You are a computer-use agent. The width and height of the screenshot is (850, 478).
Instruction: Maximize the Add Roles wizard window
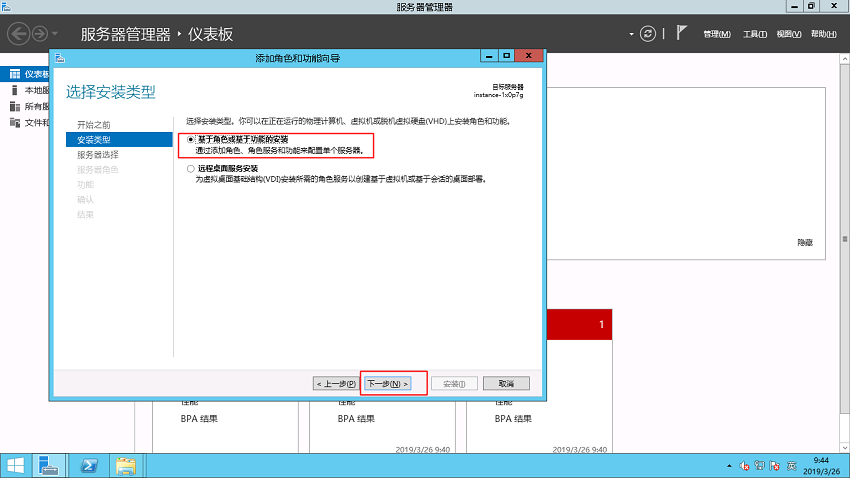pos(506,56)
